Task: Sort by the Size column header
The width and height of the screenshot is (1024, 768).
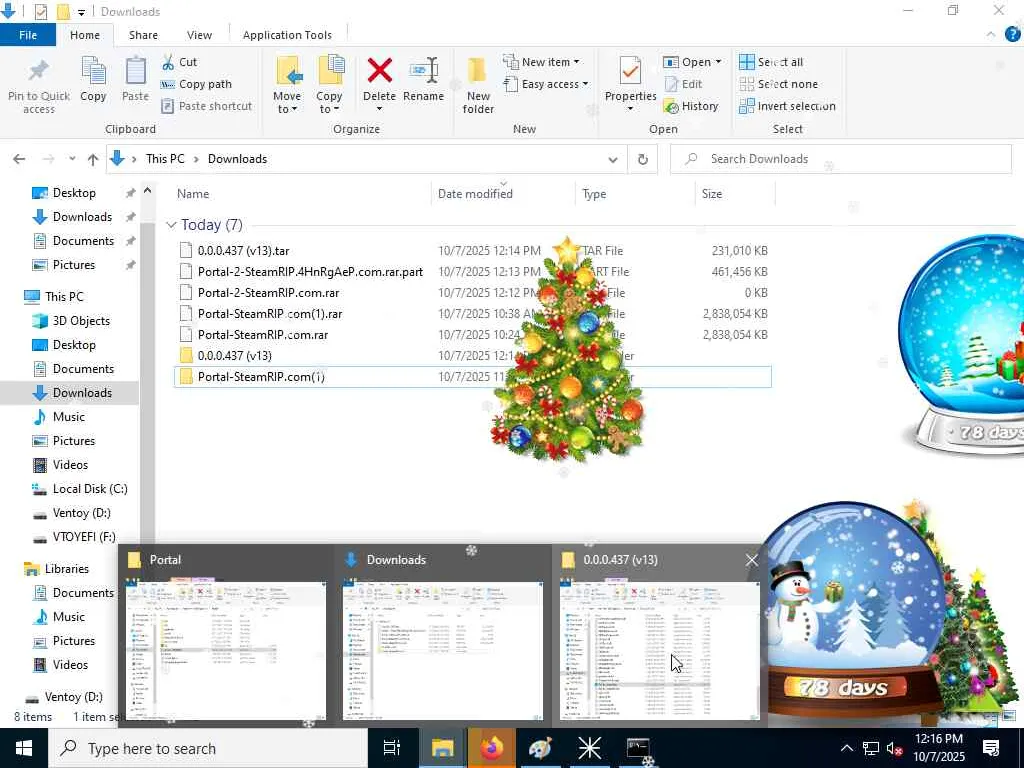Action: click(712, 194)
